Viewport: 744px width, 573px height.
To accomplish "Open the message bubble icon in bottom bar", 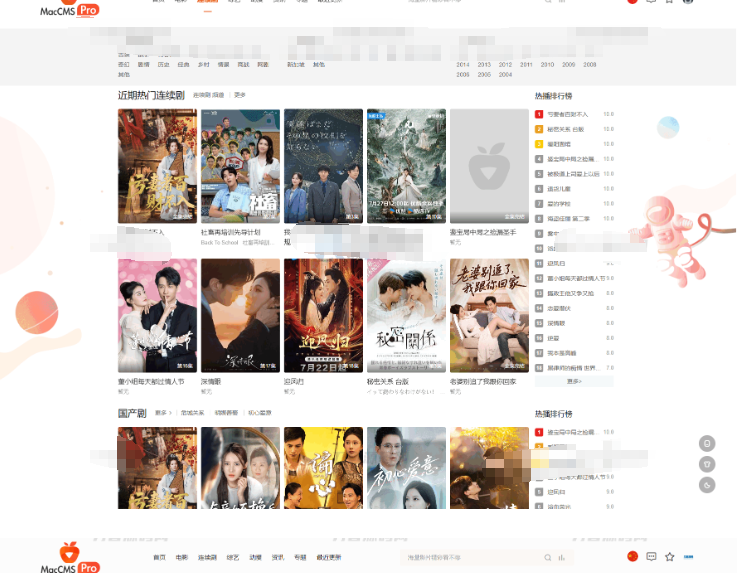I will (x=651, y=556).
